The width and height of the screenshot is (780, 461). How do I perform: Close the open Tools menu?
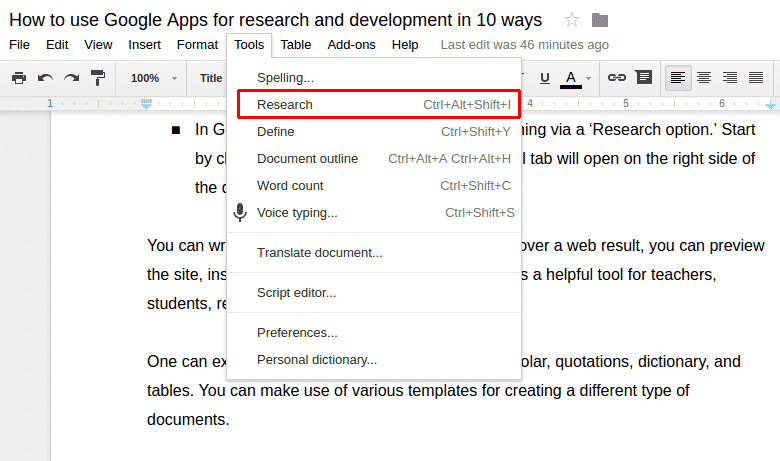pyautogui.click(x=249, y=45)
